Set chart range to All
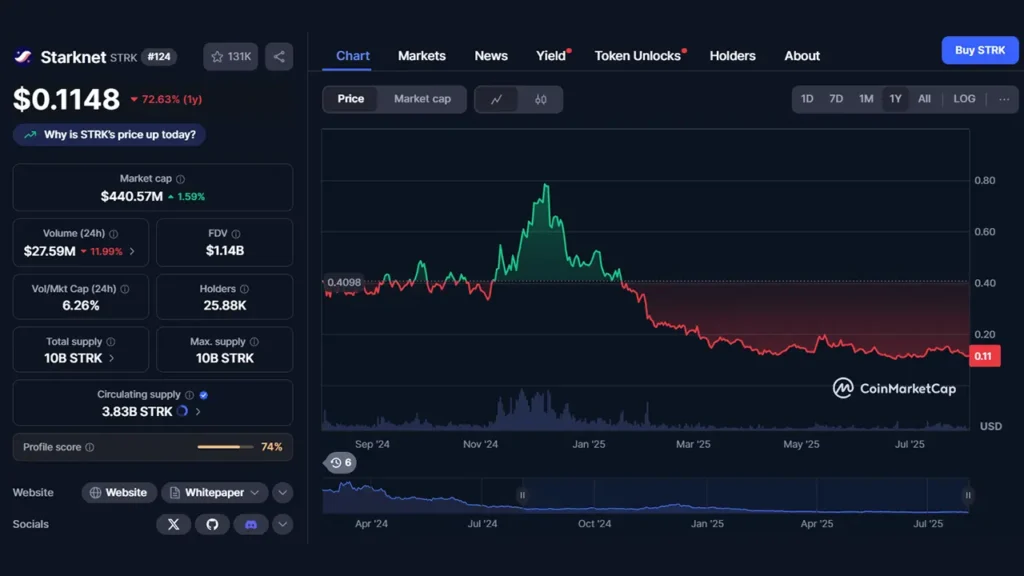The image size is (1024, 576). (x=924, y=99)
